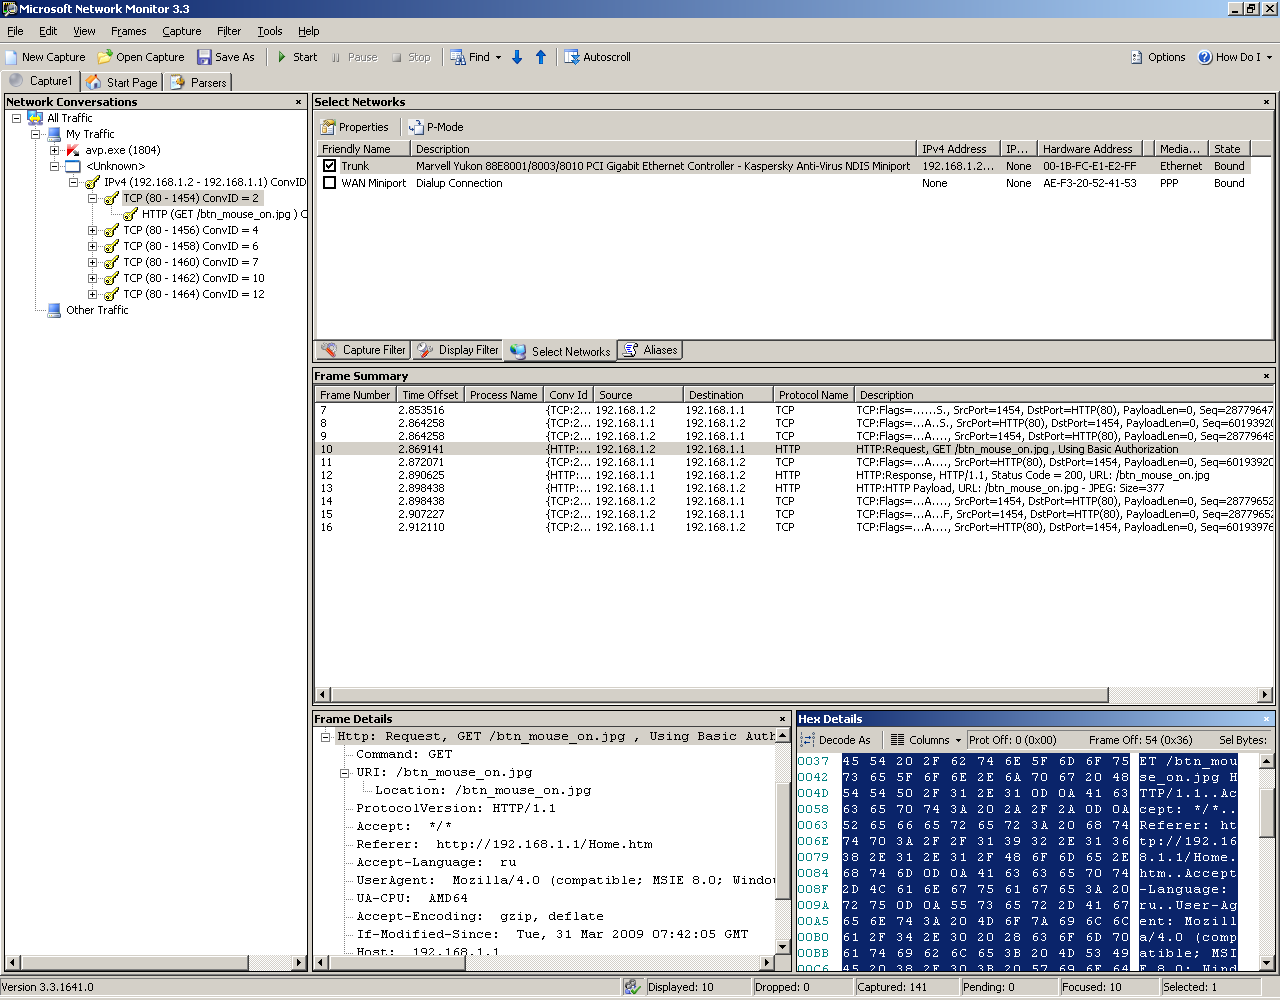The image size is (1280, 1000).
Task: Expand TCP (80 - 1462) ConvID = 10
Action: (93, 278)
